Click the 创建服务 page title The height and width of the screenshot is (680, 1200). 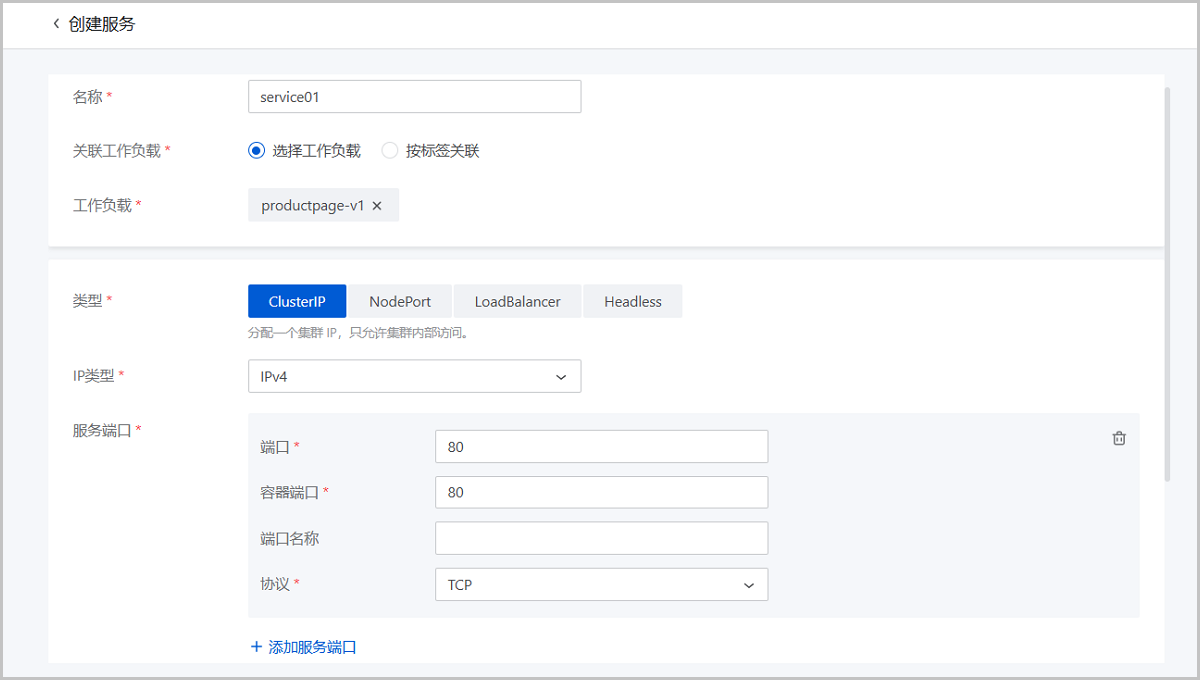(x=102, y=24)
